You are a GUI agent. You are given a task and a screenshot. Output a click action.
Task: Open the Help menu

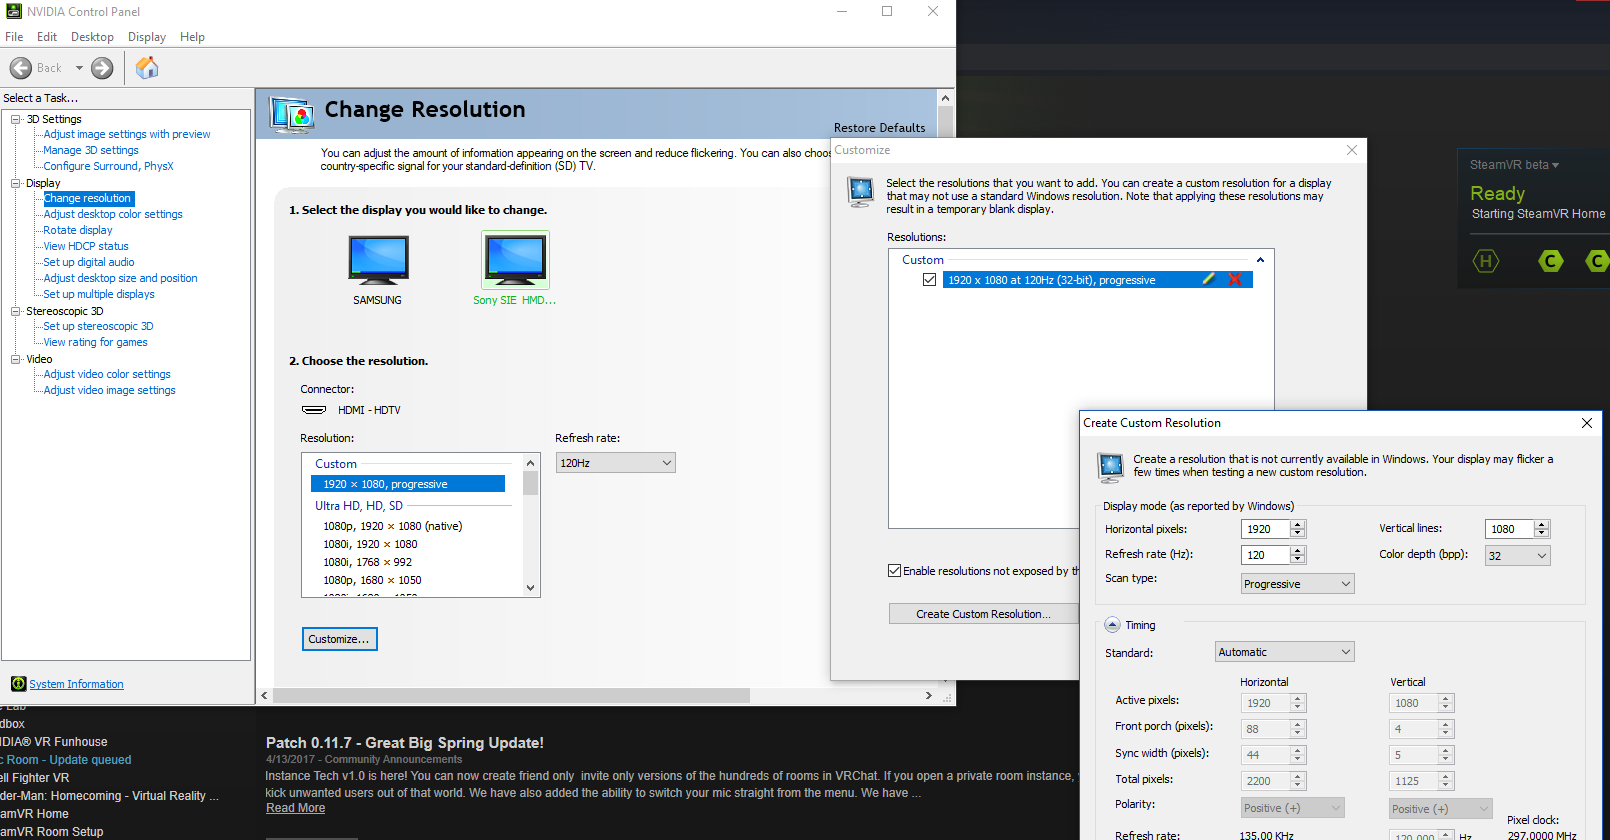coord(192,37)
